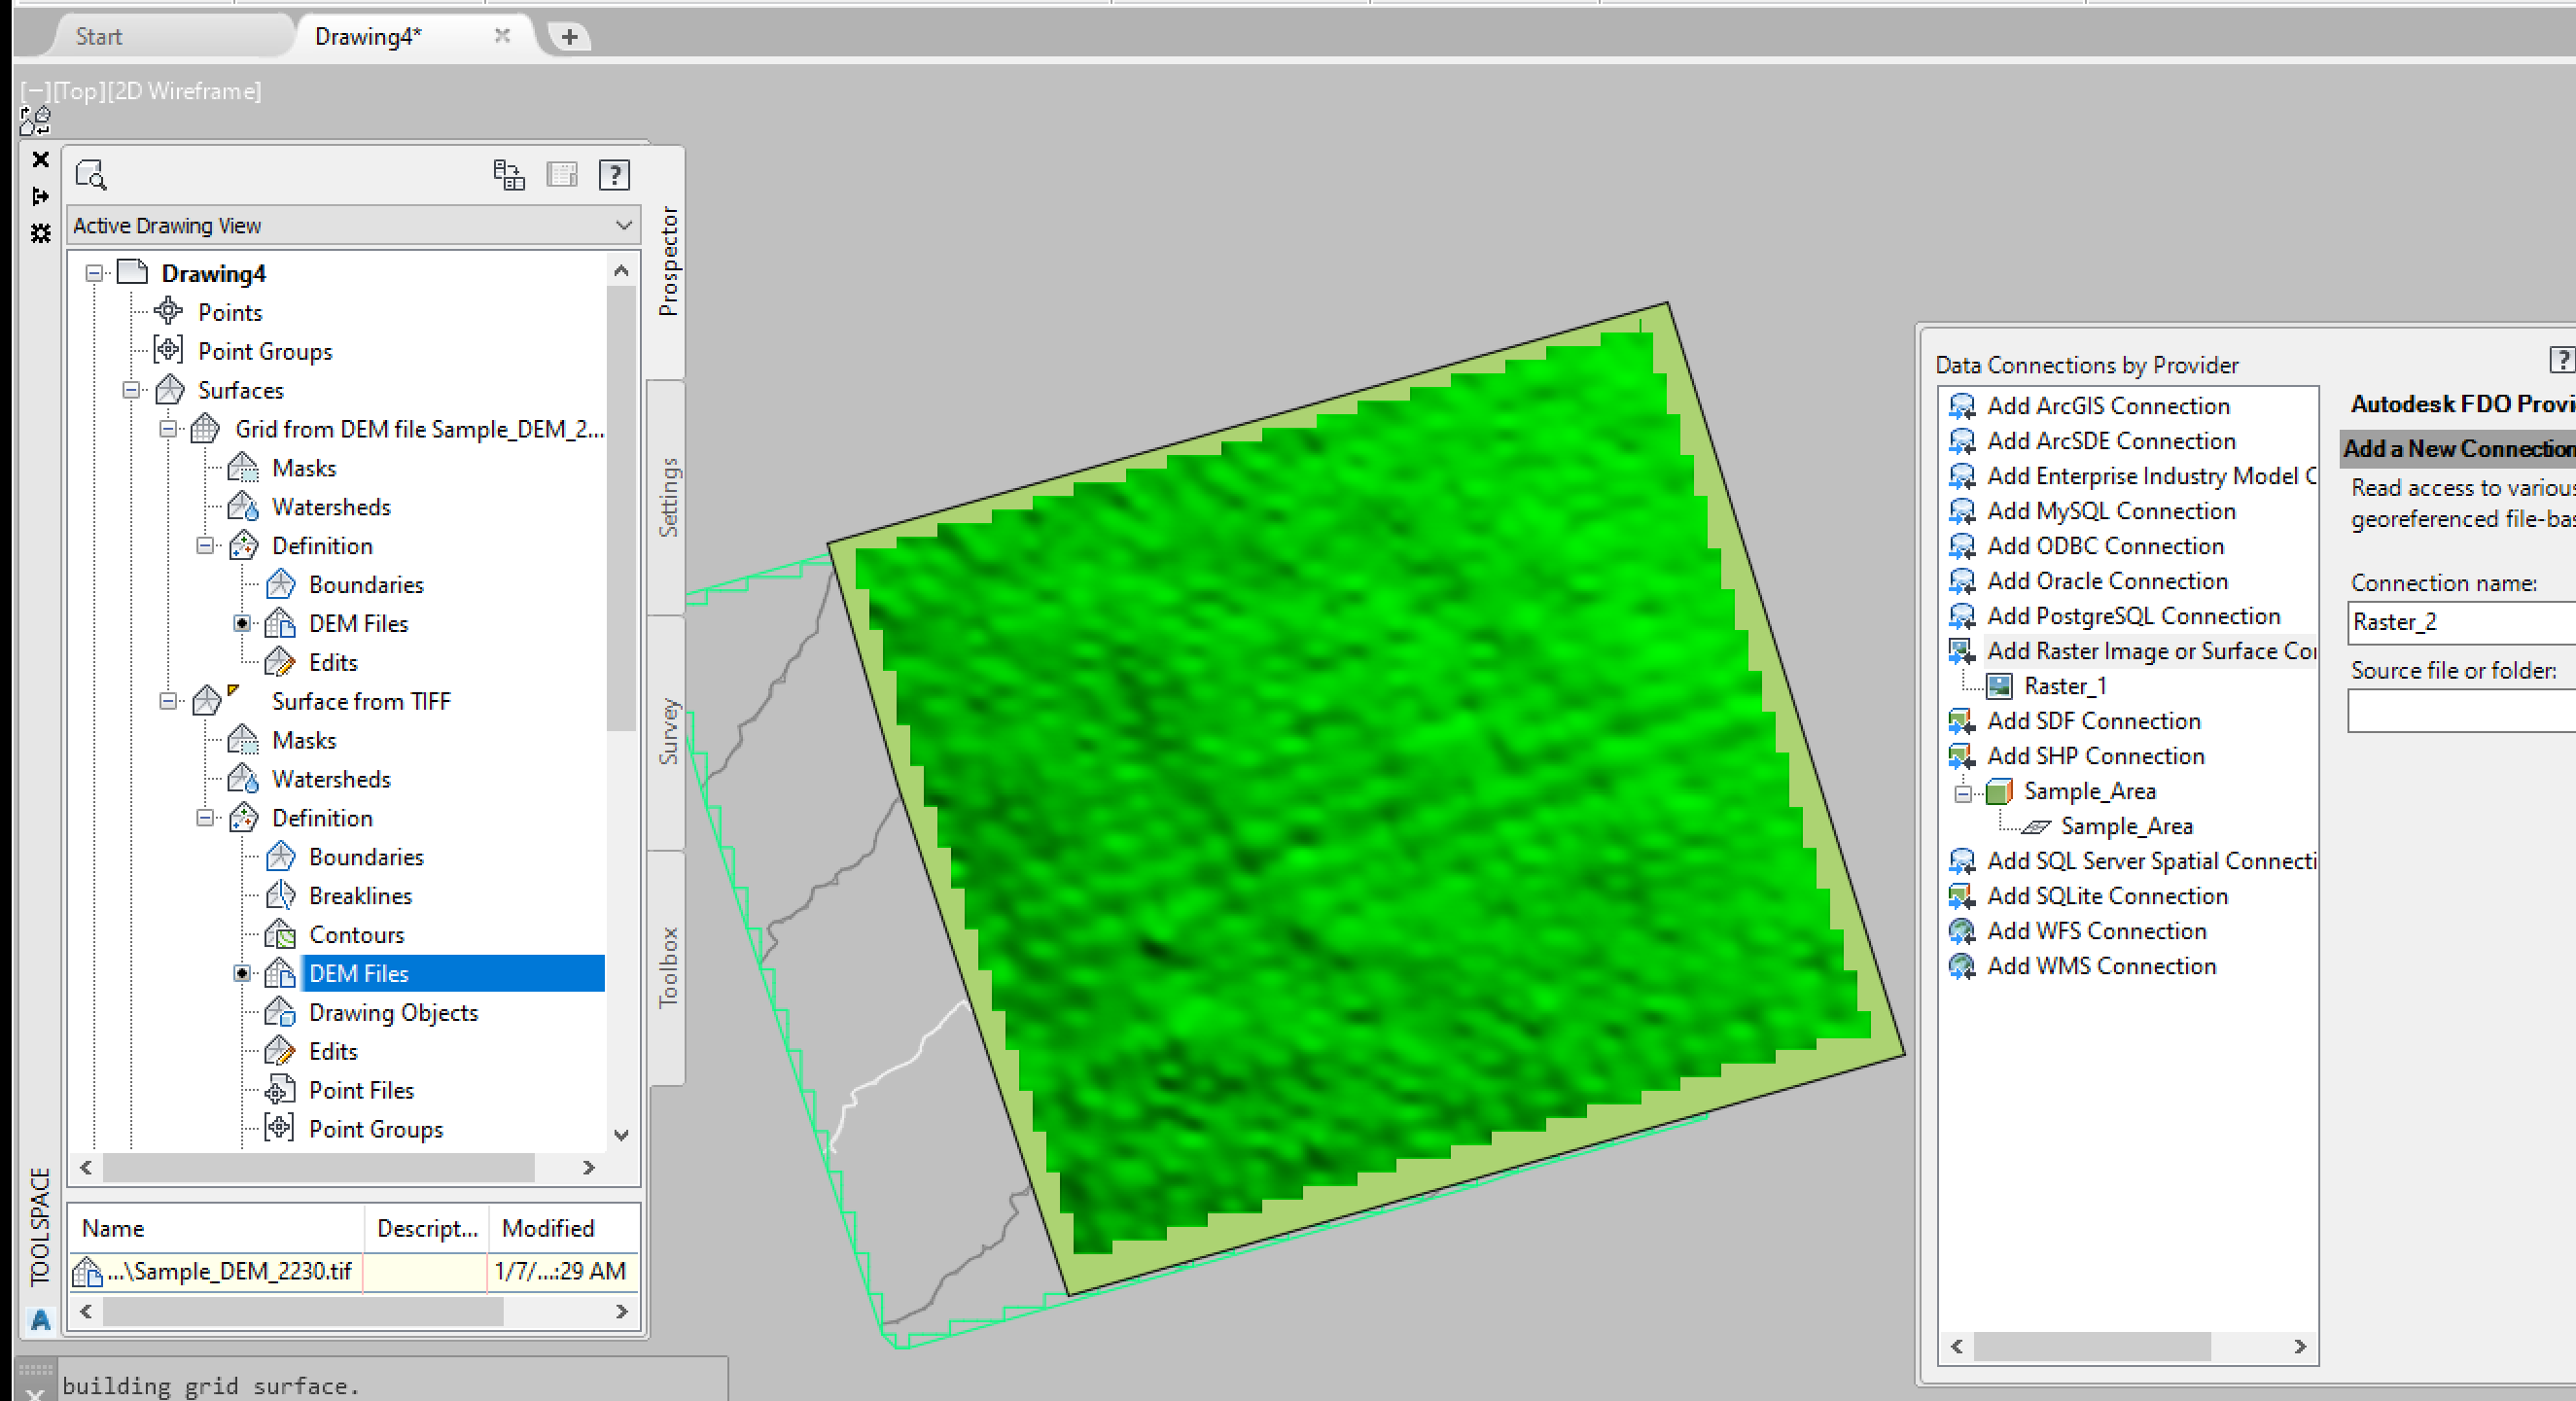Open Toolspace help question-mark icon
The image size is (2576, 1401).
click(x=614, y=175)
